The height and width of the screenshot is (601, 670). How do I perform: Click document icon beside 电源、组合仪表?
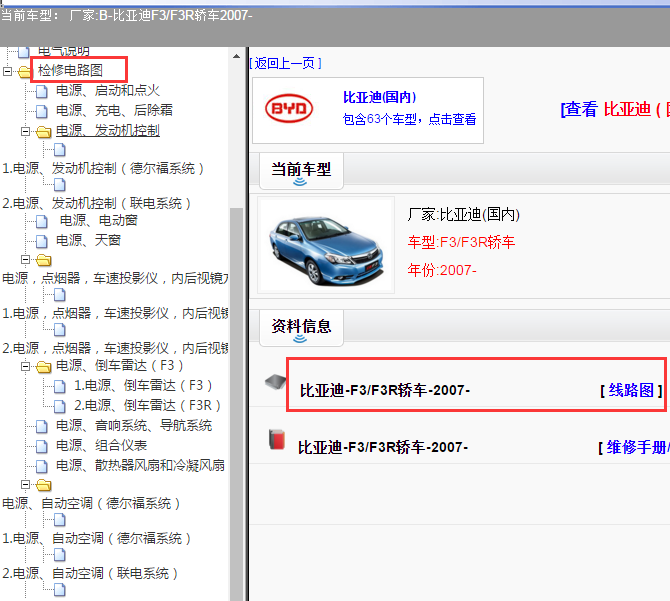tap(41, 446)
